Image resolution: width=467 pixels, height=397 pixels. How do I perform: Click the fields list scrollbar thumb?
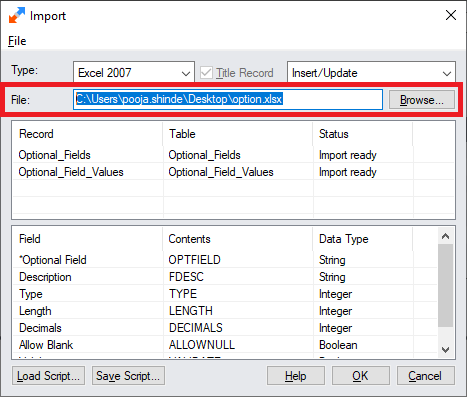coord(445,285)
